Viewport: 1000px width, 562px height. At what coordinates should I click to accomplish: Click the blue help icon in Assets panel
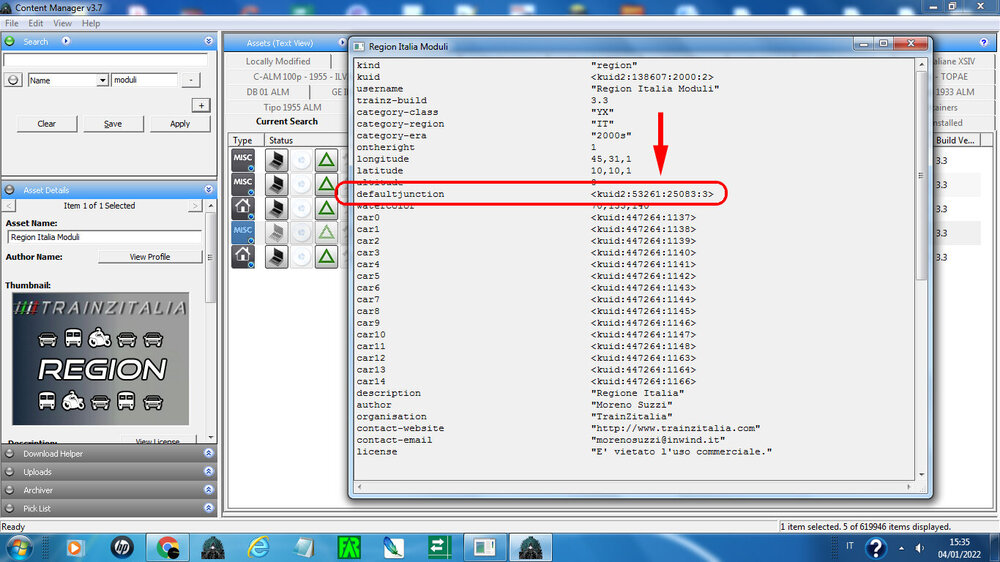tap(983, 42)
